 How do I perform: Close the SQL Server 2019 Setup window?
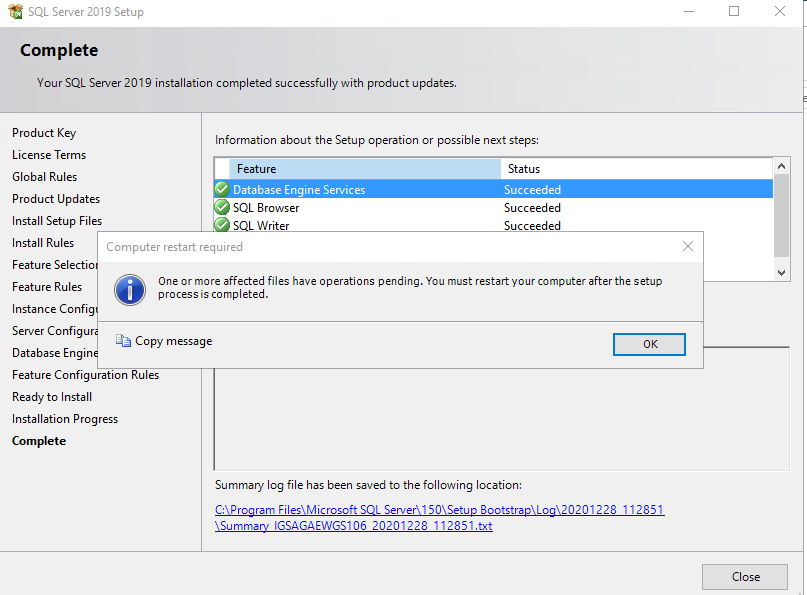[780, 11]
